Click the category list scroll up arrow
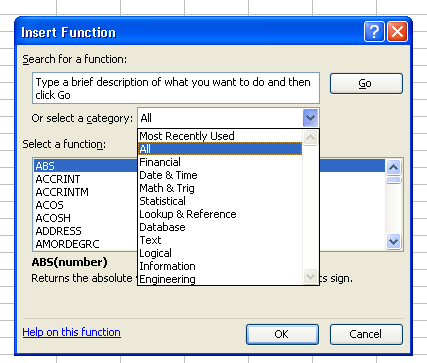The width and height of the screenshot is (427, 363). (311, 137)
